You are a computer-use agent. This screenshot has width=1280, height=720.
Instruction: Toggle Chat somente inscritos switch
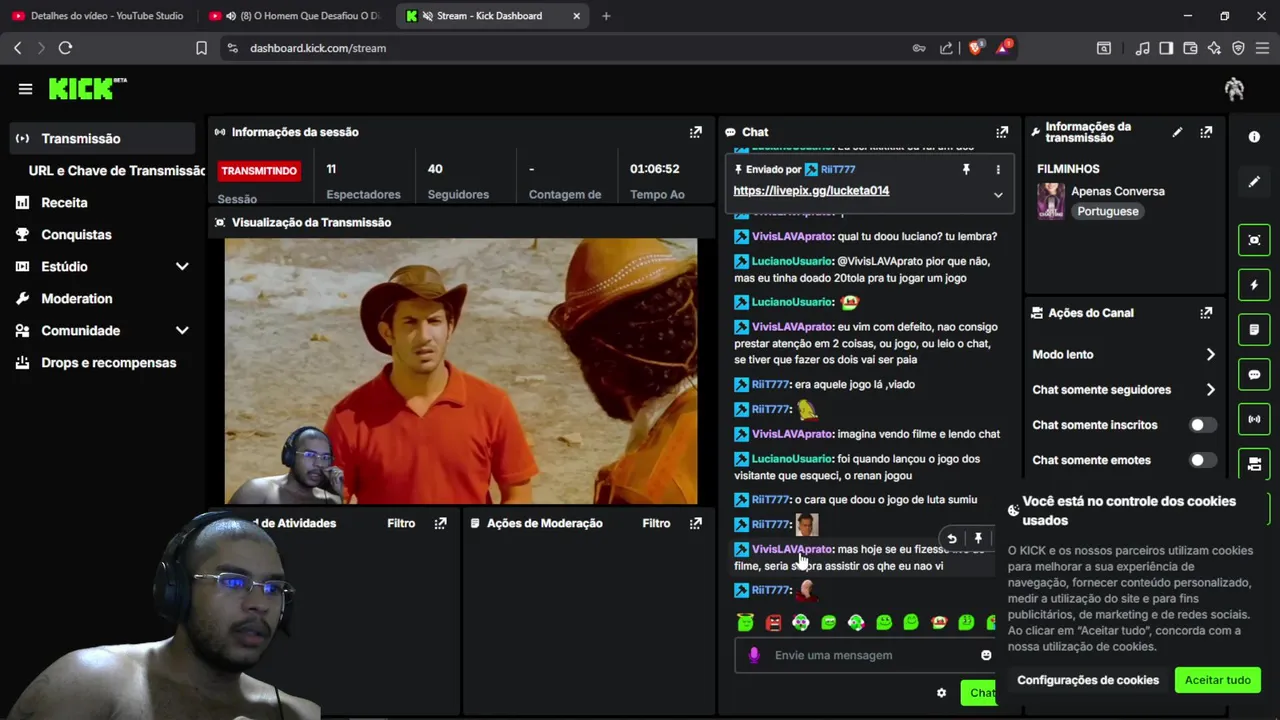coord(1203,425)
